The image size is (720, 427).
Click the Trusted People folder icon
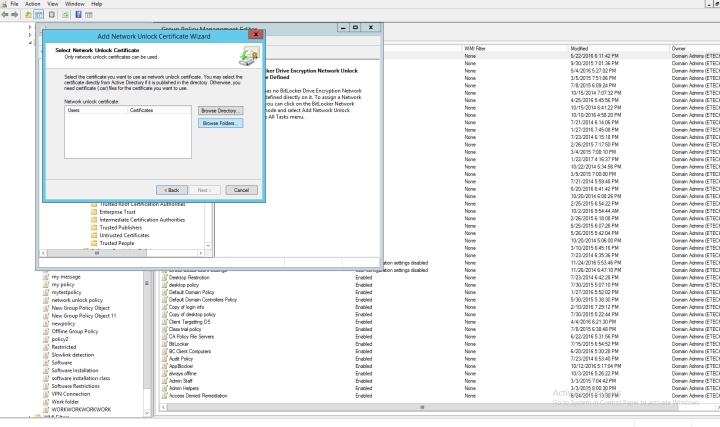coord(94,243)
